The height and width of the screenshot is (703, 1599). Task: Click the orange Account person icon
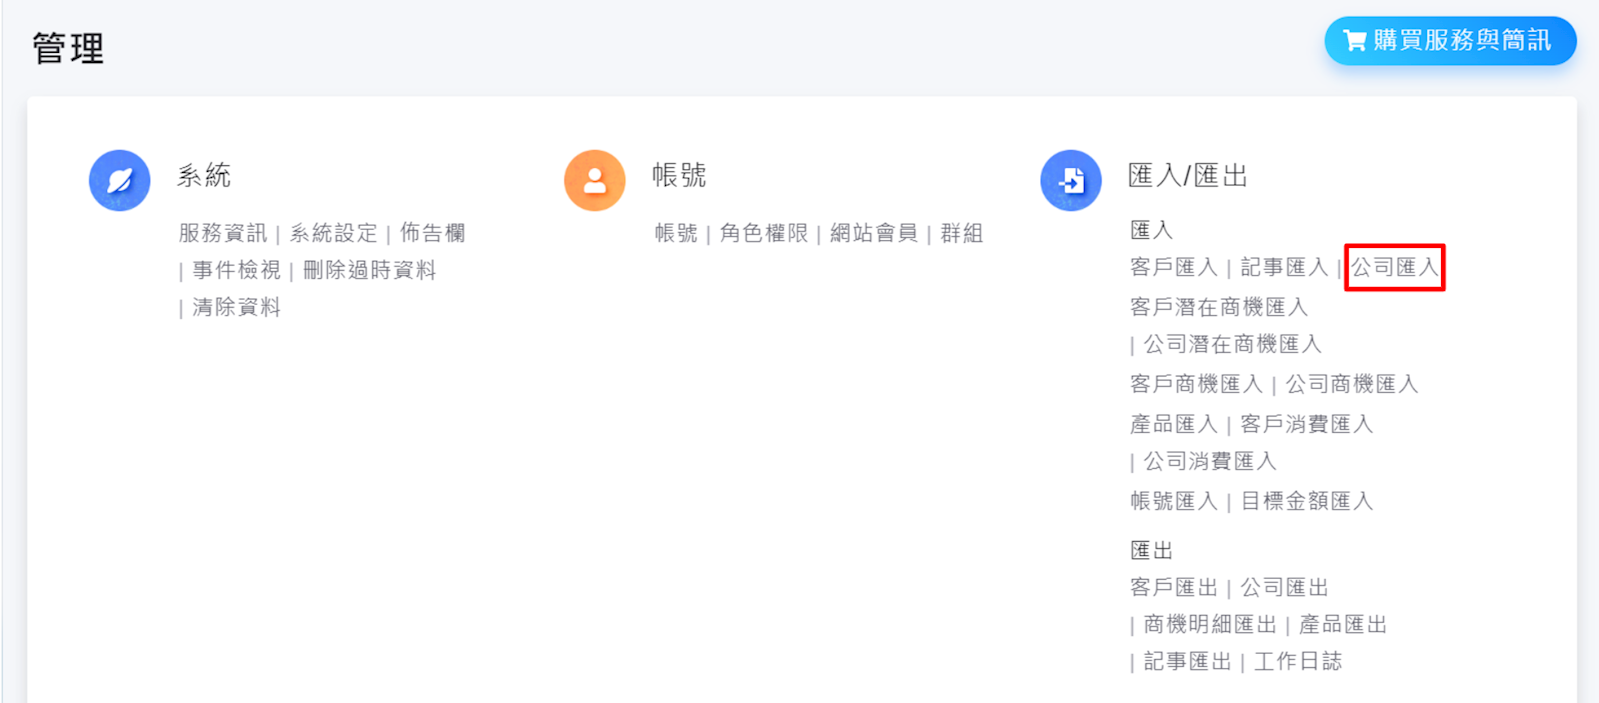click(x=595, y=180)
